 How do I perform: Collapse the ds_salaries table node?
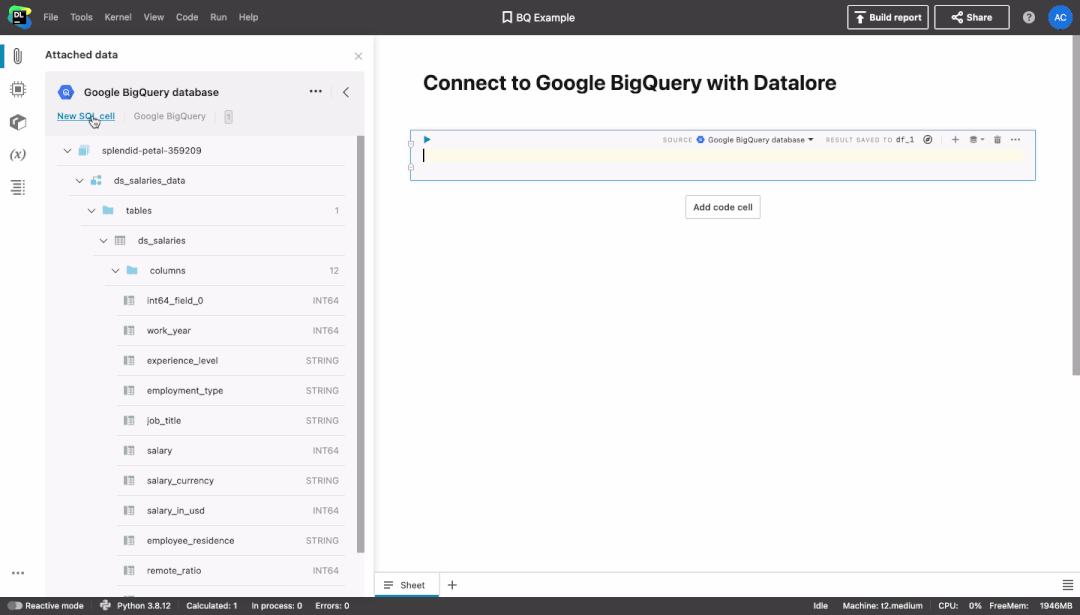click(x=103, y=240)
